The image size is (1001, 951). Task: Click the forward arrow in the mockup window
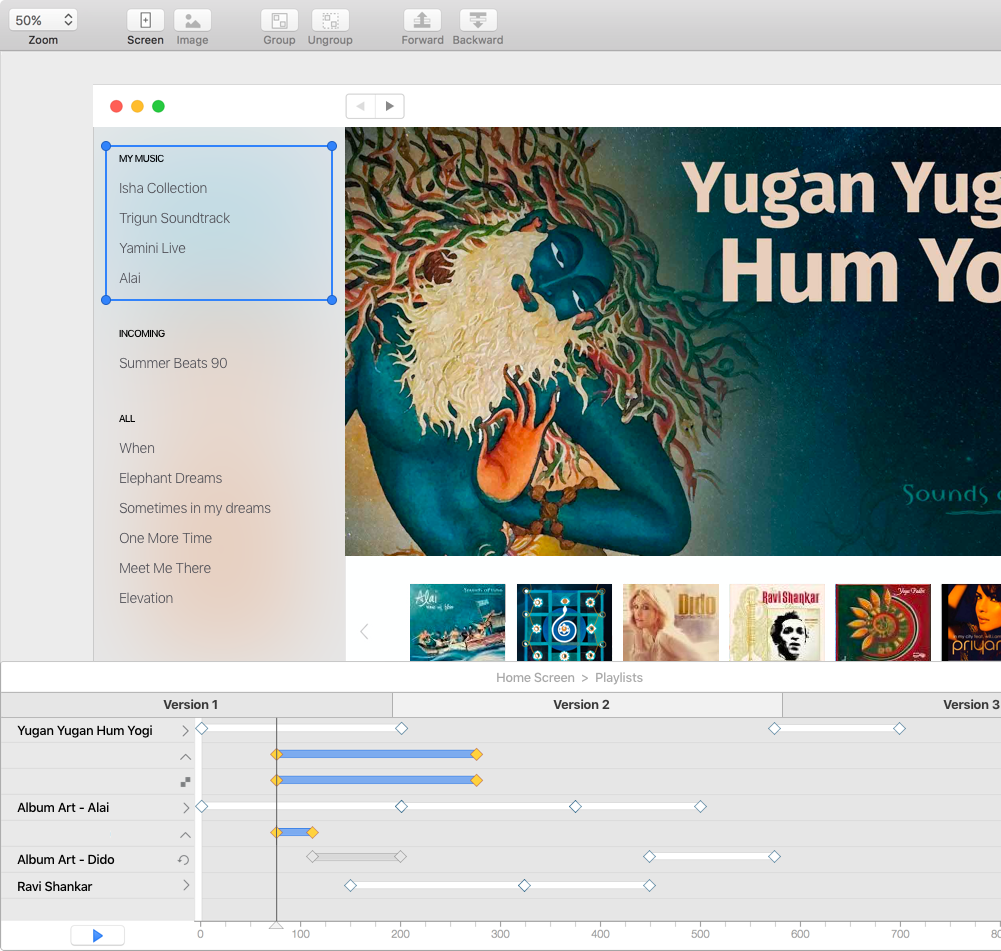[390, 106]
